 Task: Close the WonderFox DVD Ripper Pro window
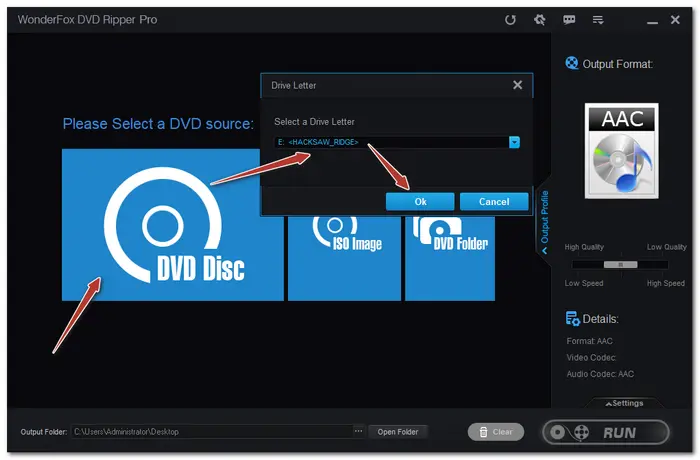[675, 20]
